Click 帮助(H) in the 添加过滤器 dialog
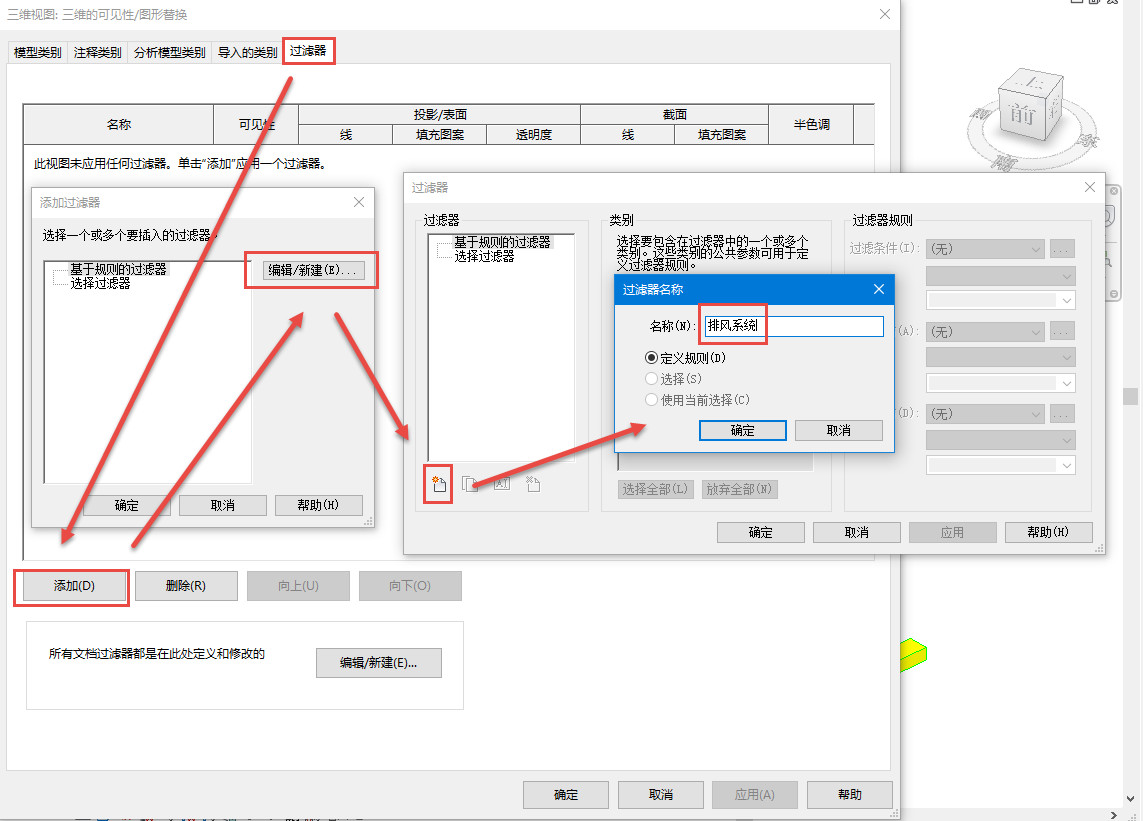The width and height of the screenshot is (1143, 821). 318,505
